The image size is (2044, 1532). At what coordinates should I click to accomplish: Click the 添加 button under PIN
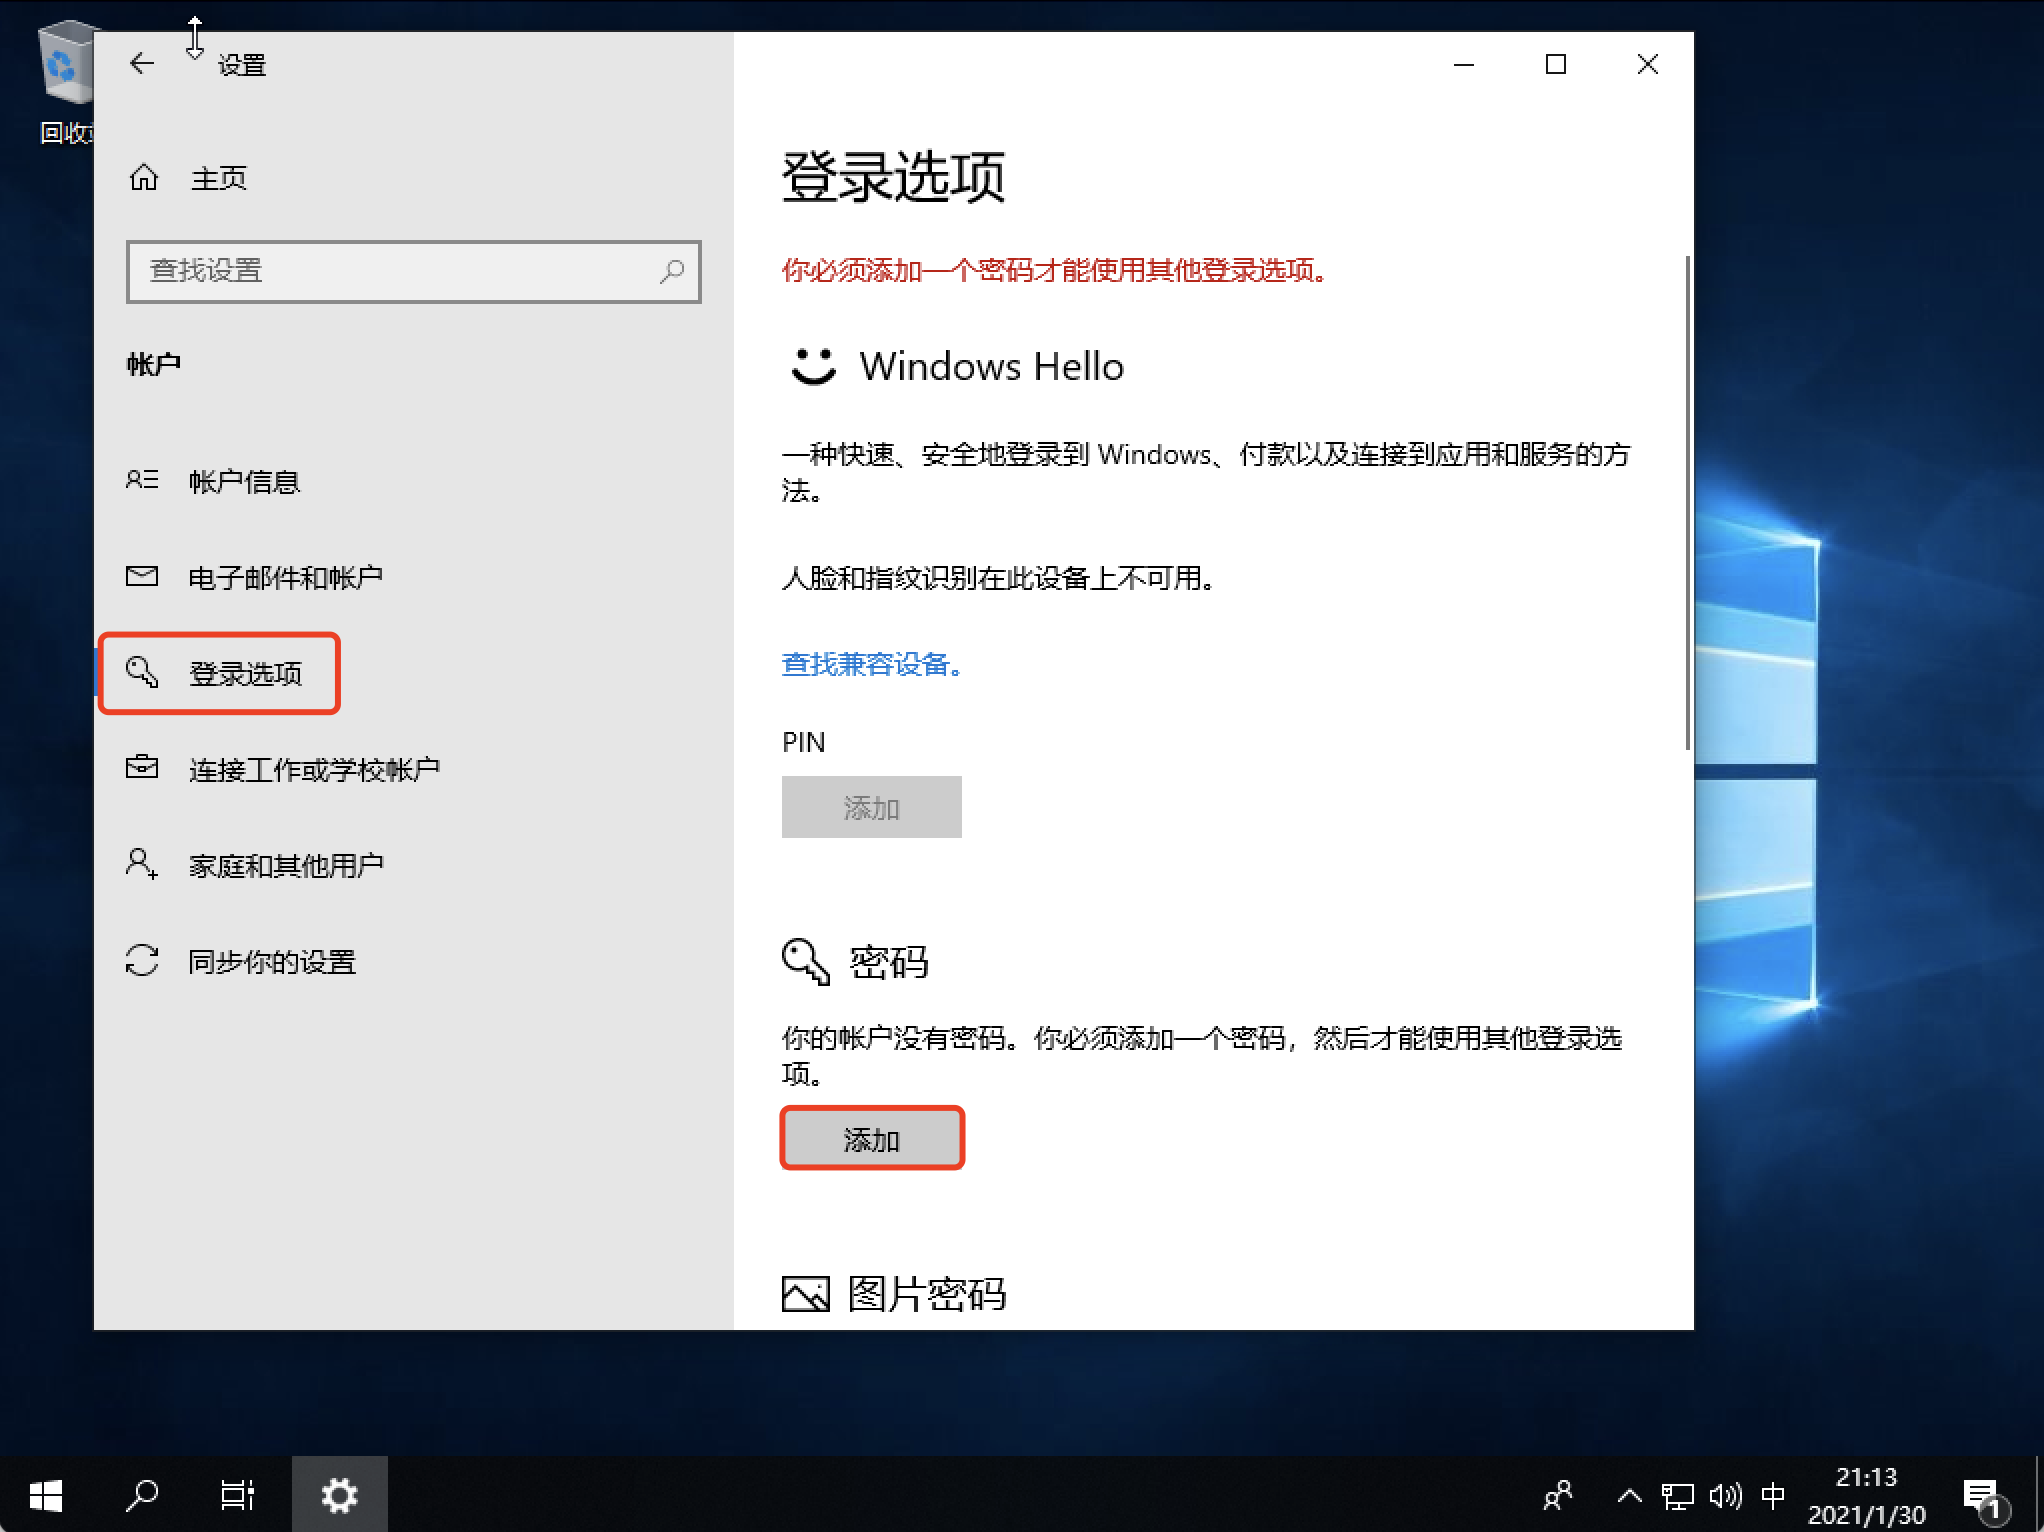[x=872, y=807]
